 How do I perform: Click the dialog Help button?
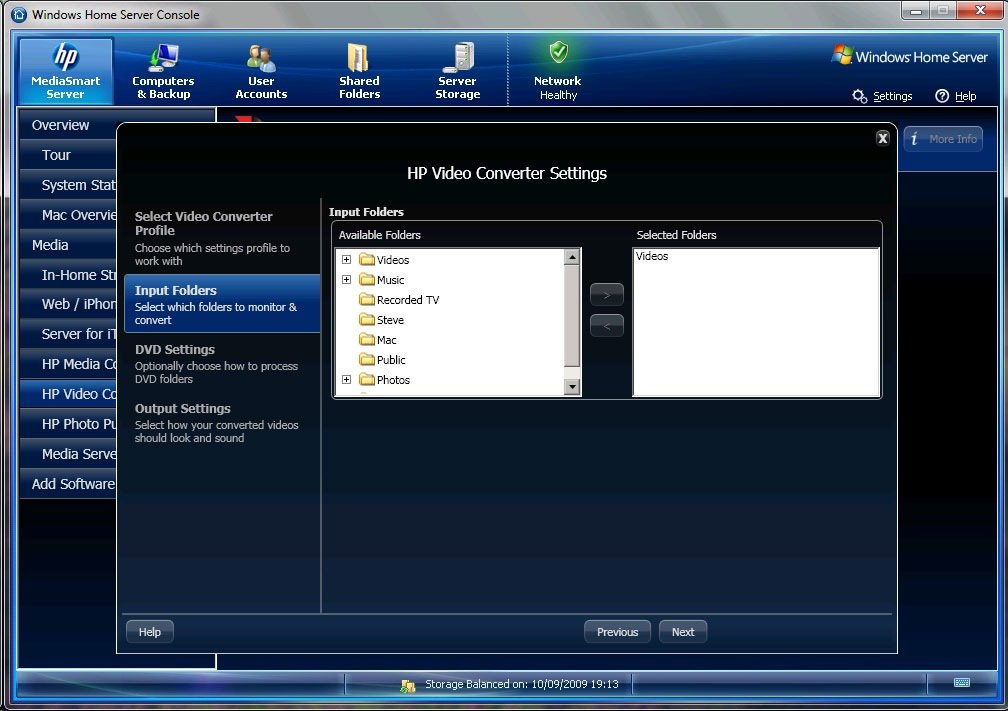[x=150, y=632]
